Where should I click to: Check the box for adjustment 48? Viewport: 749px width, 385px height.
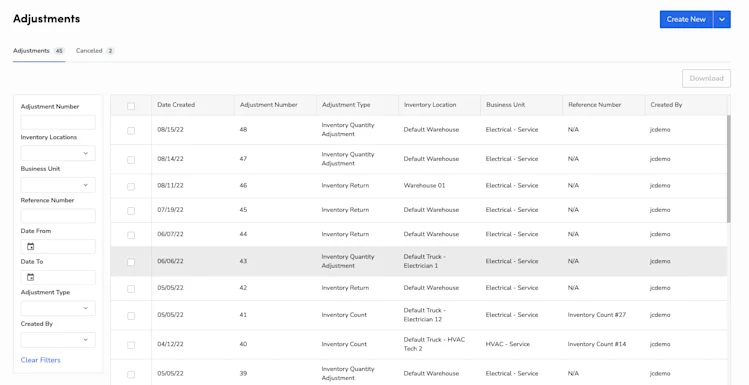click(131, 130)
